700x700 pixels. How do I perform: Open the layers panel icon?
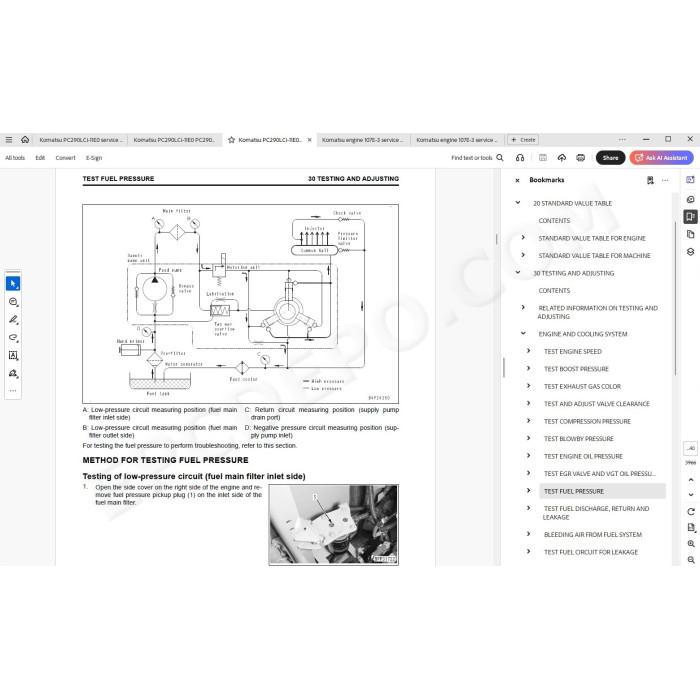point(690,252)
